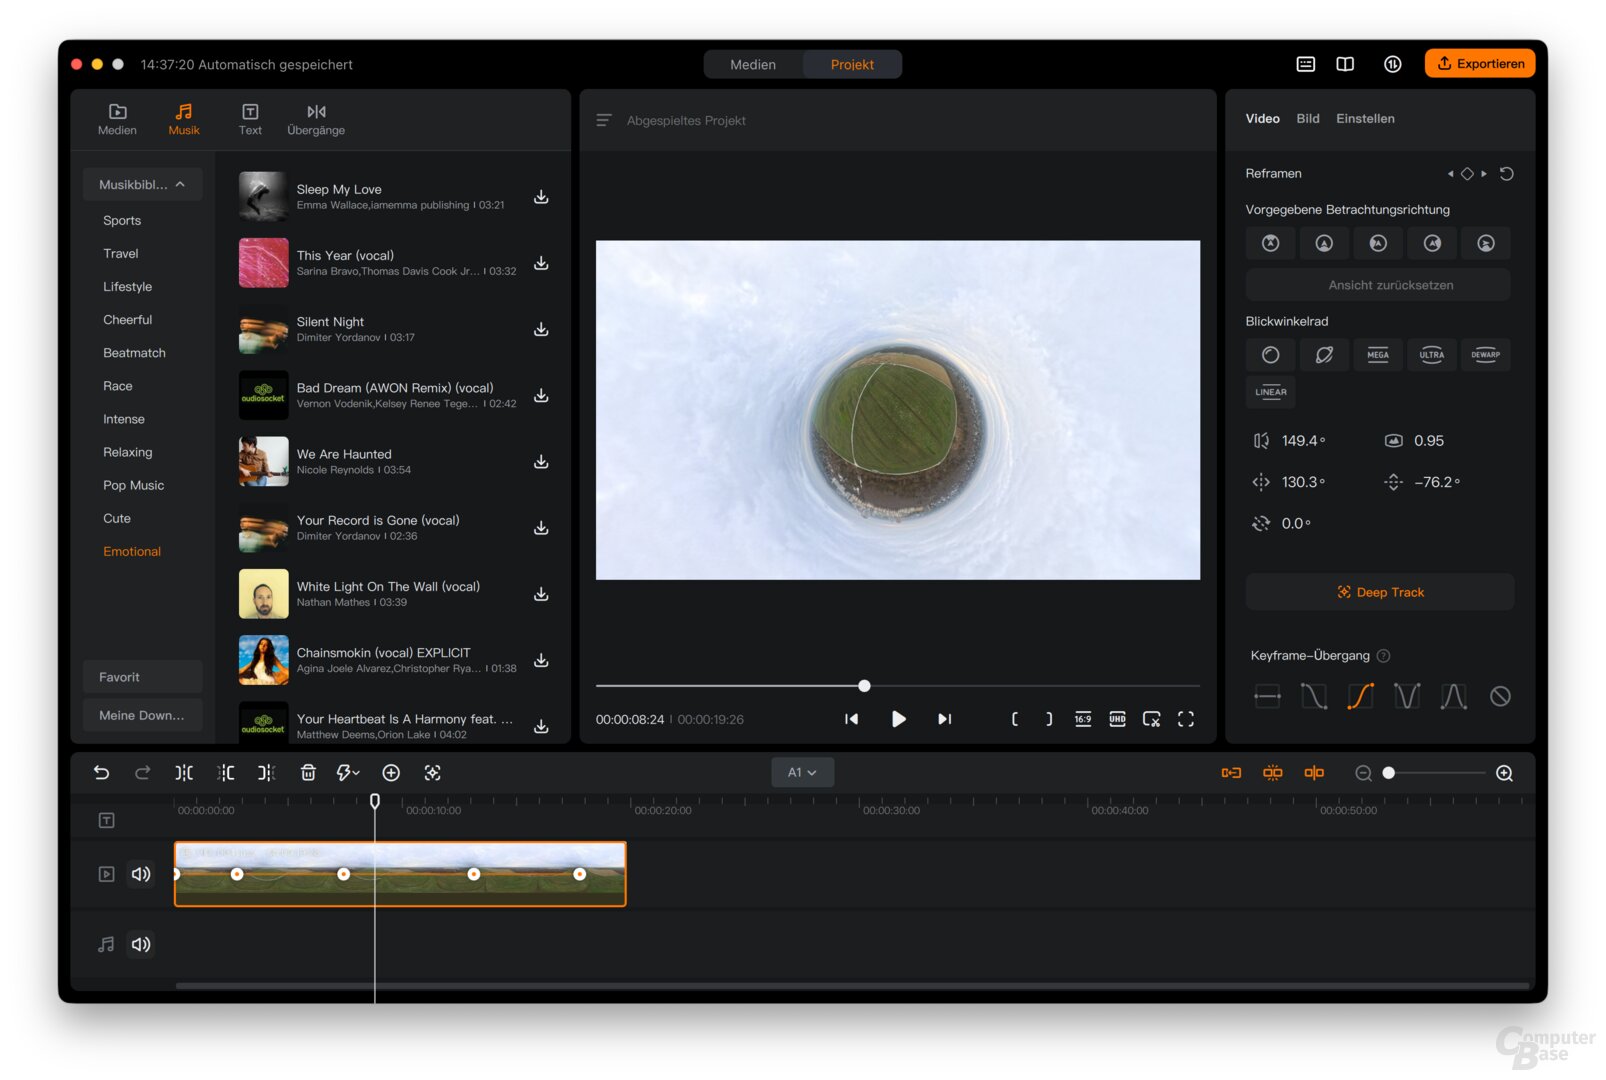This screenshot has height=1080, width=1606.
Task: Enter fullscreen preview mode
Action: coord(1185,719)
